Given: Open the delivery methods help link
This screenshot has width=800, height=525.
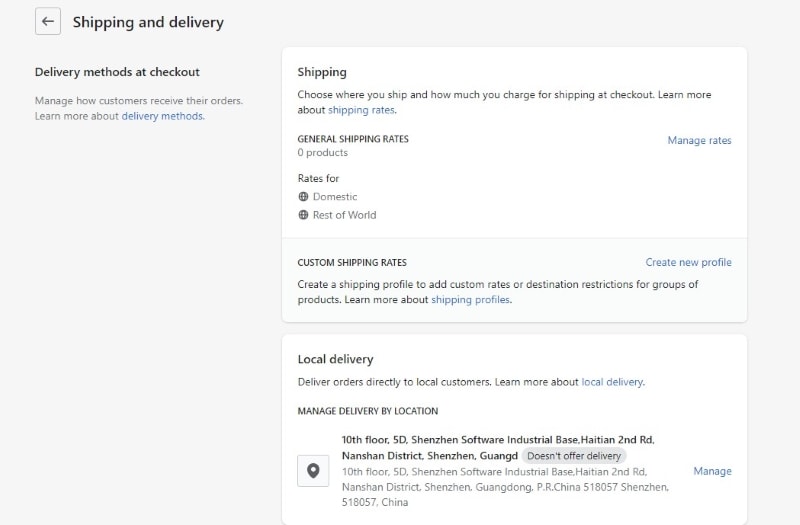Looking at the screenshot, I should (162, 116).
